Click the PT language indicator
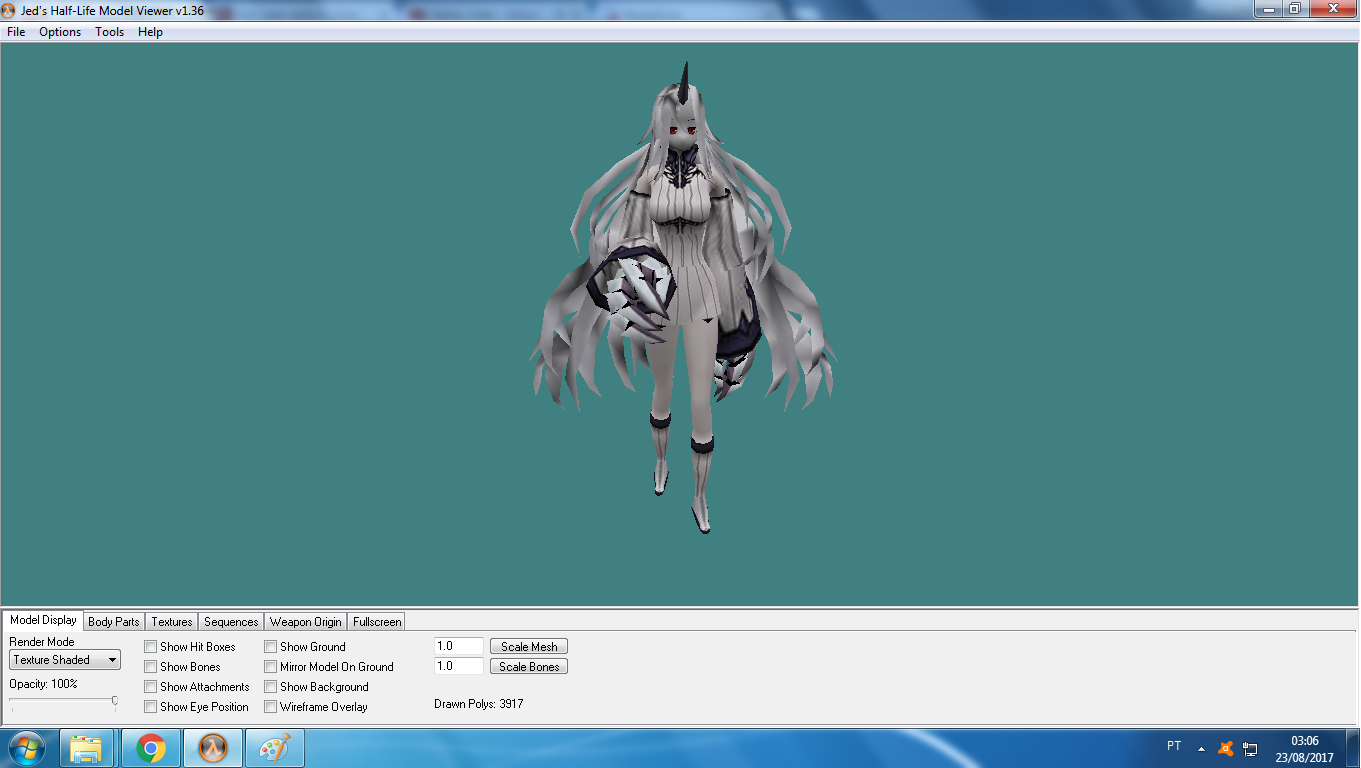 (x=1174, y=746)
